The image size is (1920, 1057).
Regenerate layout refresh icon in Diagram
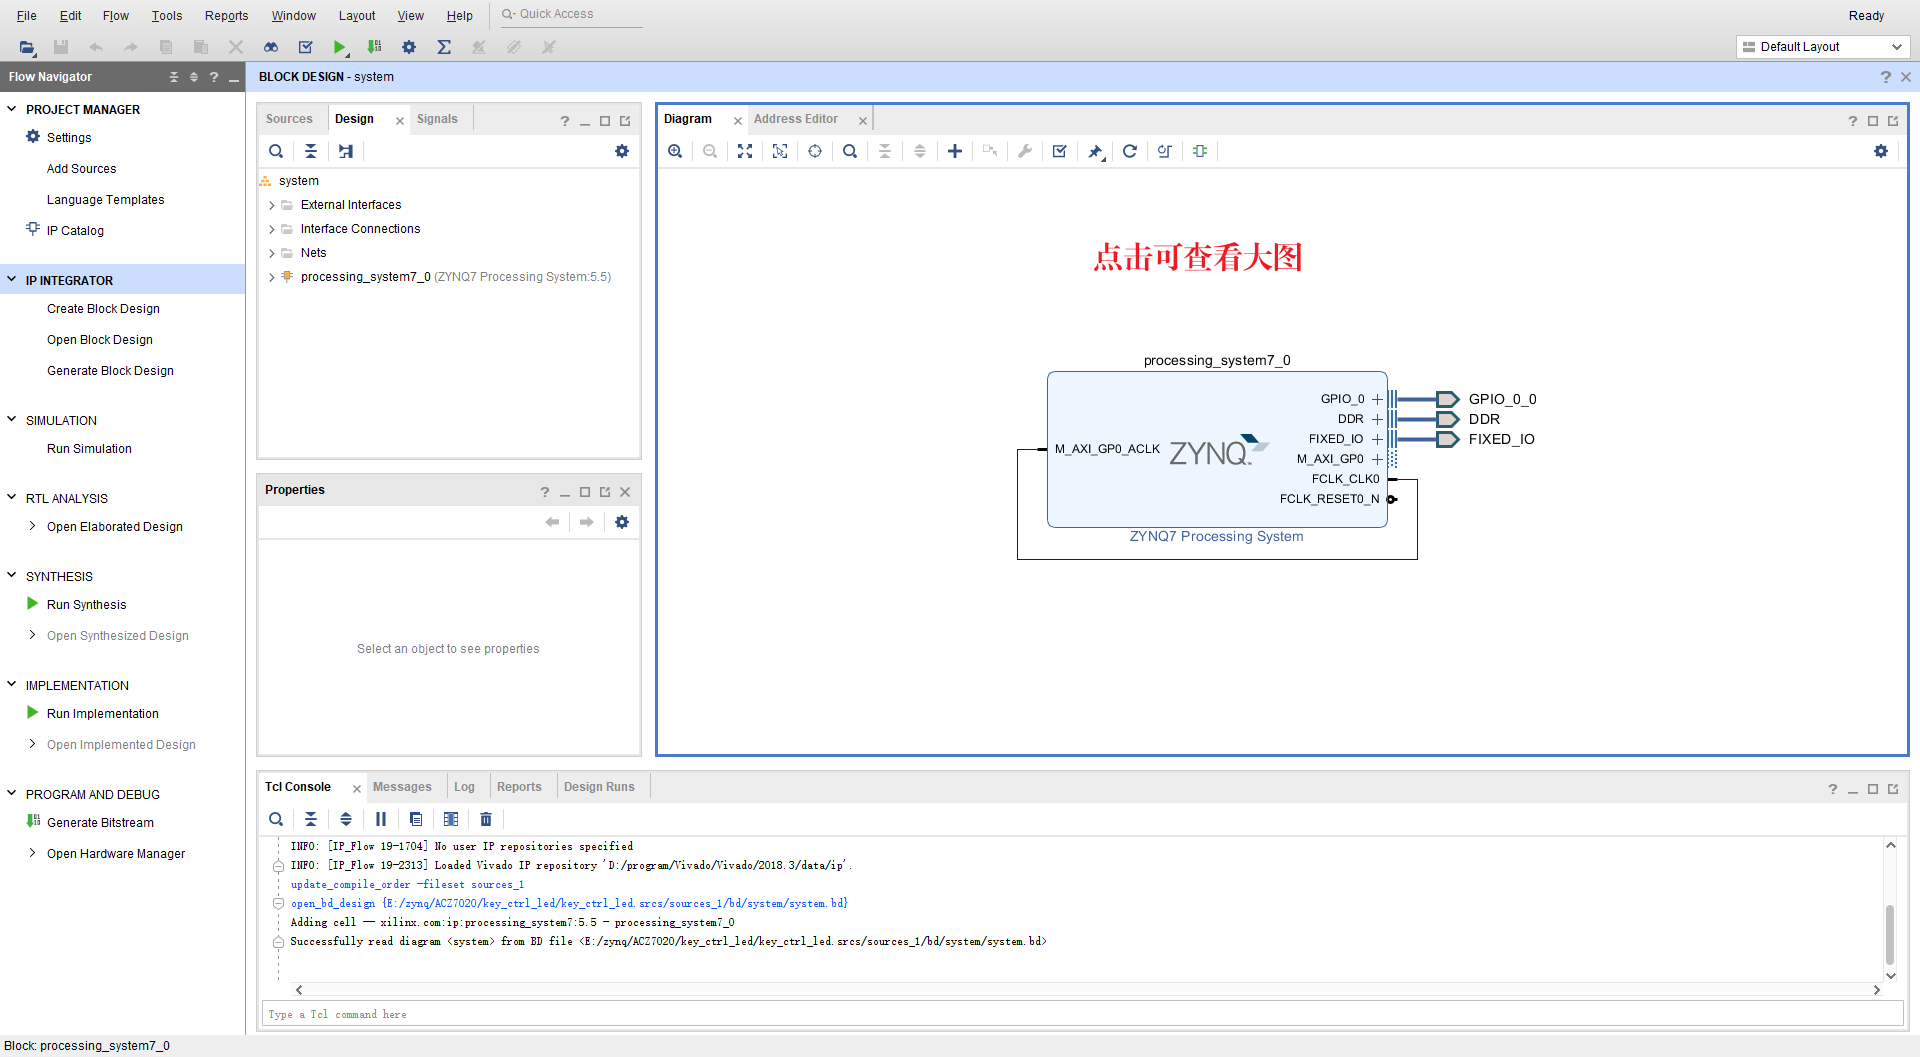click(1130, 151)
